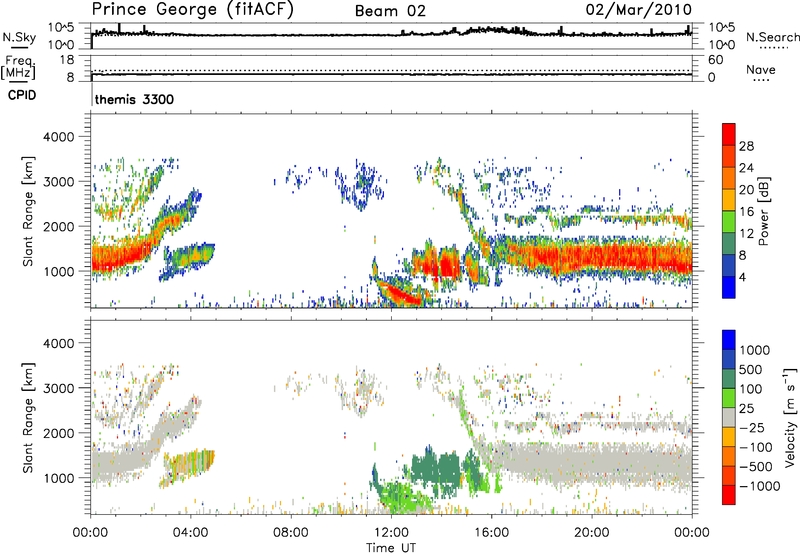Click the high-power streak near 12:00 in power plot

tap(401, 294)
